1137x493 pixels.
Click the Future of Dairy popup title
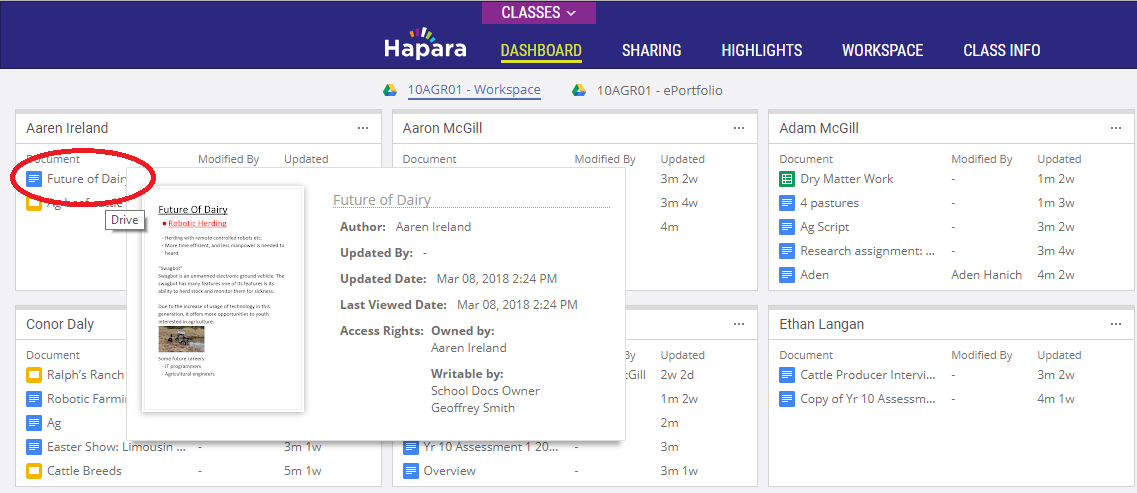[381, 200]
